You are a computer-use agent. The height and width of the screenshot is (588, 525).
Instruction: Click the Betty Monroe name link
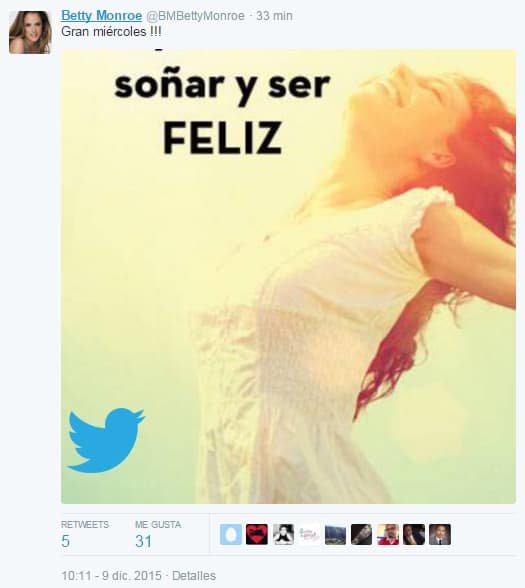pyautogui.click(x=102, y=16)
